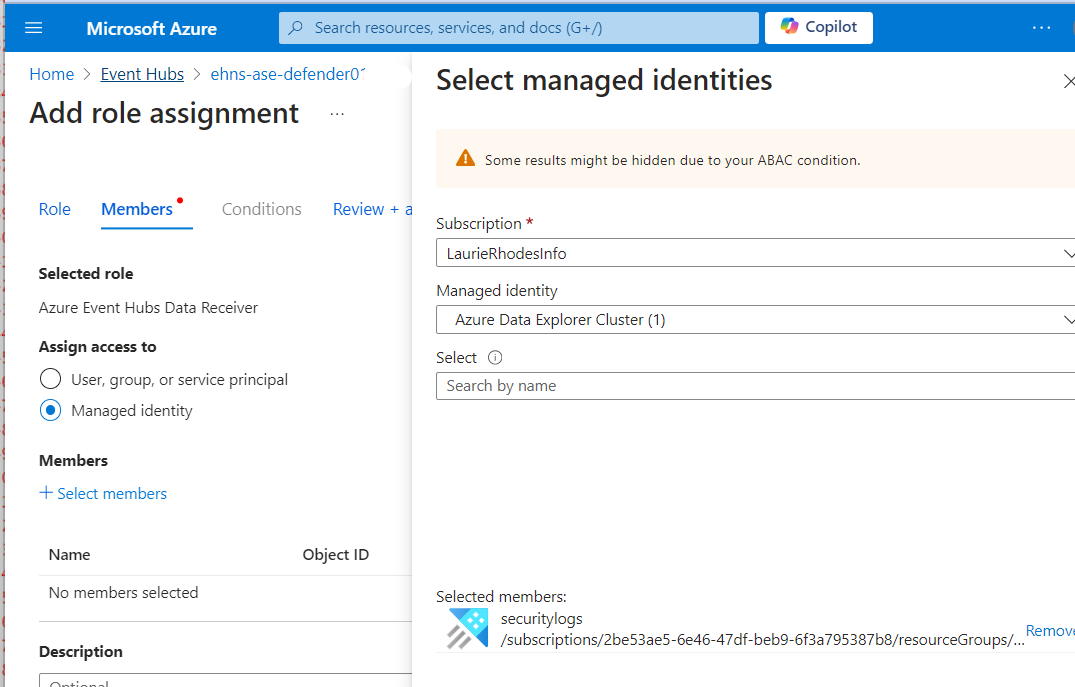Click the Name column header

pos(69,555)
